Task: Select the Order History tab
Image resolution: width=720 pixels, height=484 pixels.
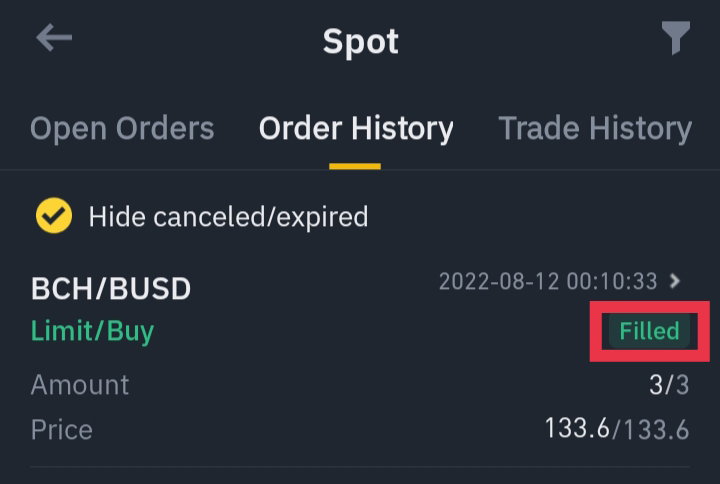Action: coord(356,128)
